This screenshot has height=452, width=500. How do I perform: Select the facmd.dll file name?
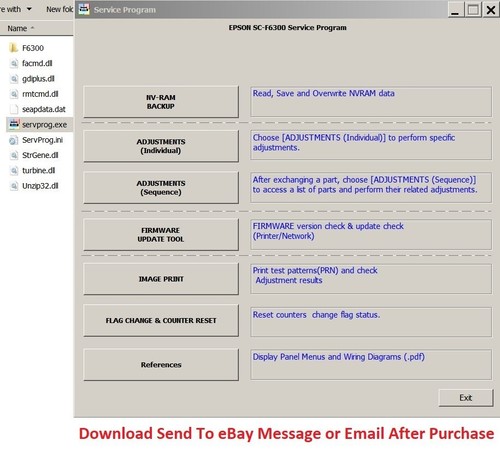(37, 63)
